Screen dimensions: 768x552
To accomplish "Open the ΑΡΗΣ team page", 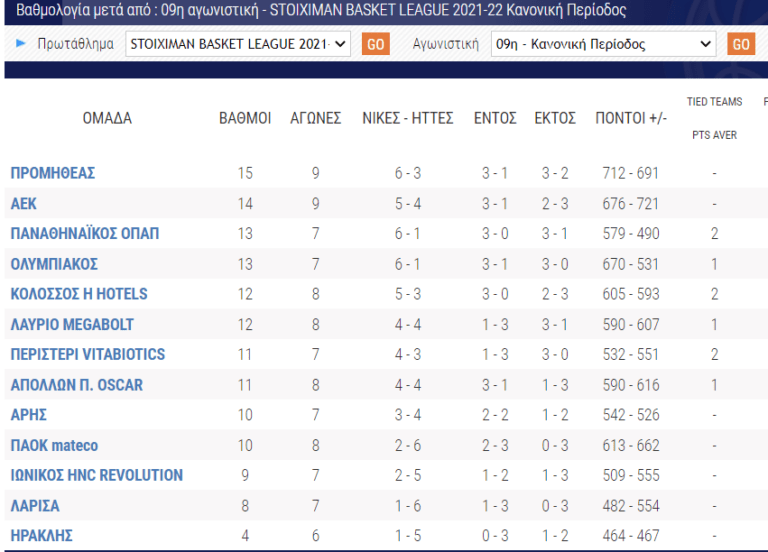I will (28, 415).
